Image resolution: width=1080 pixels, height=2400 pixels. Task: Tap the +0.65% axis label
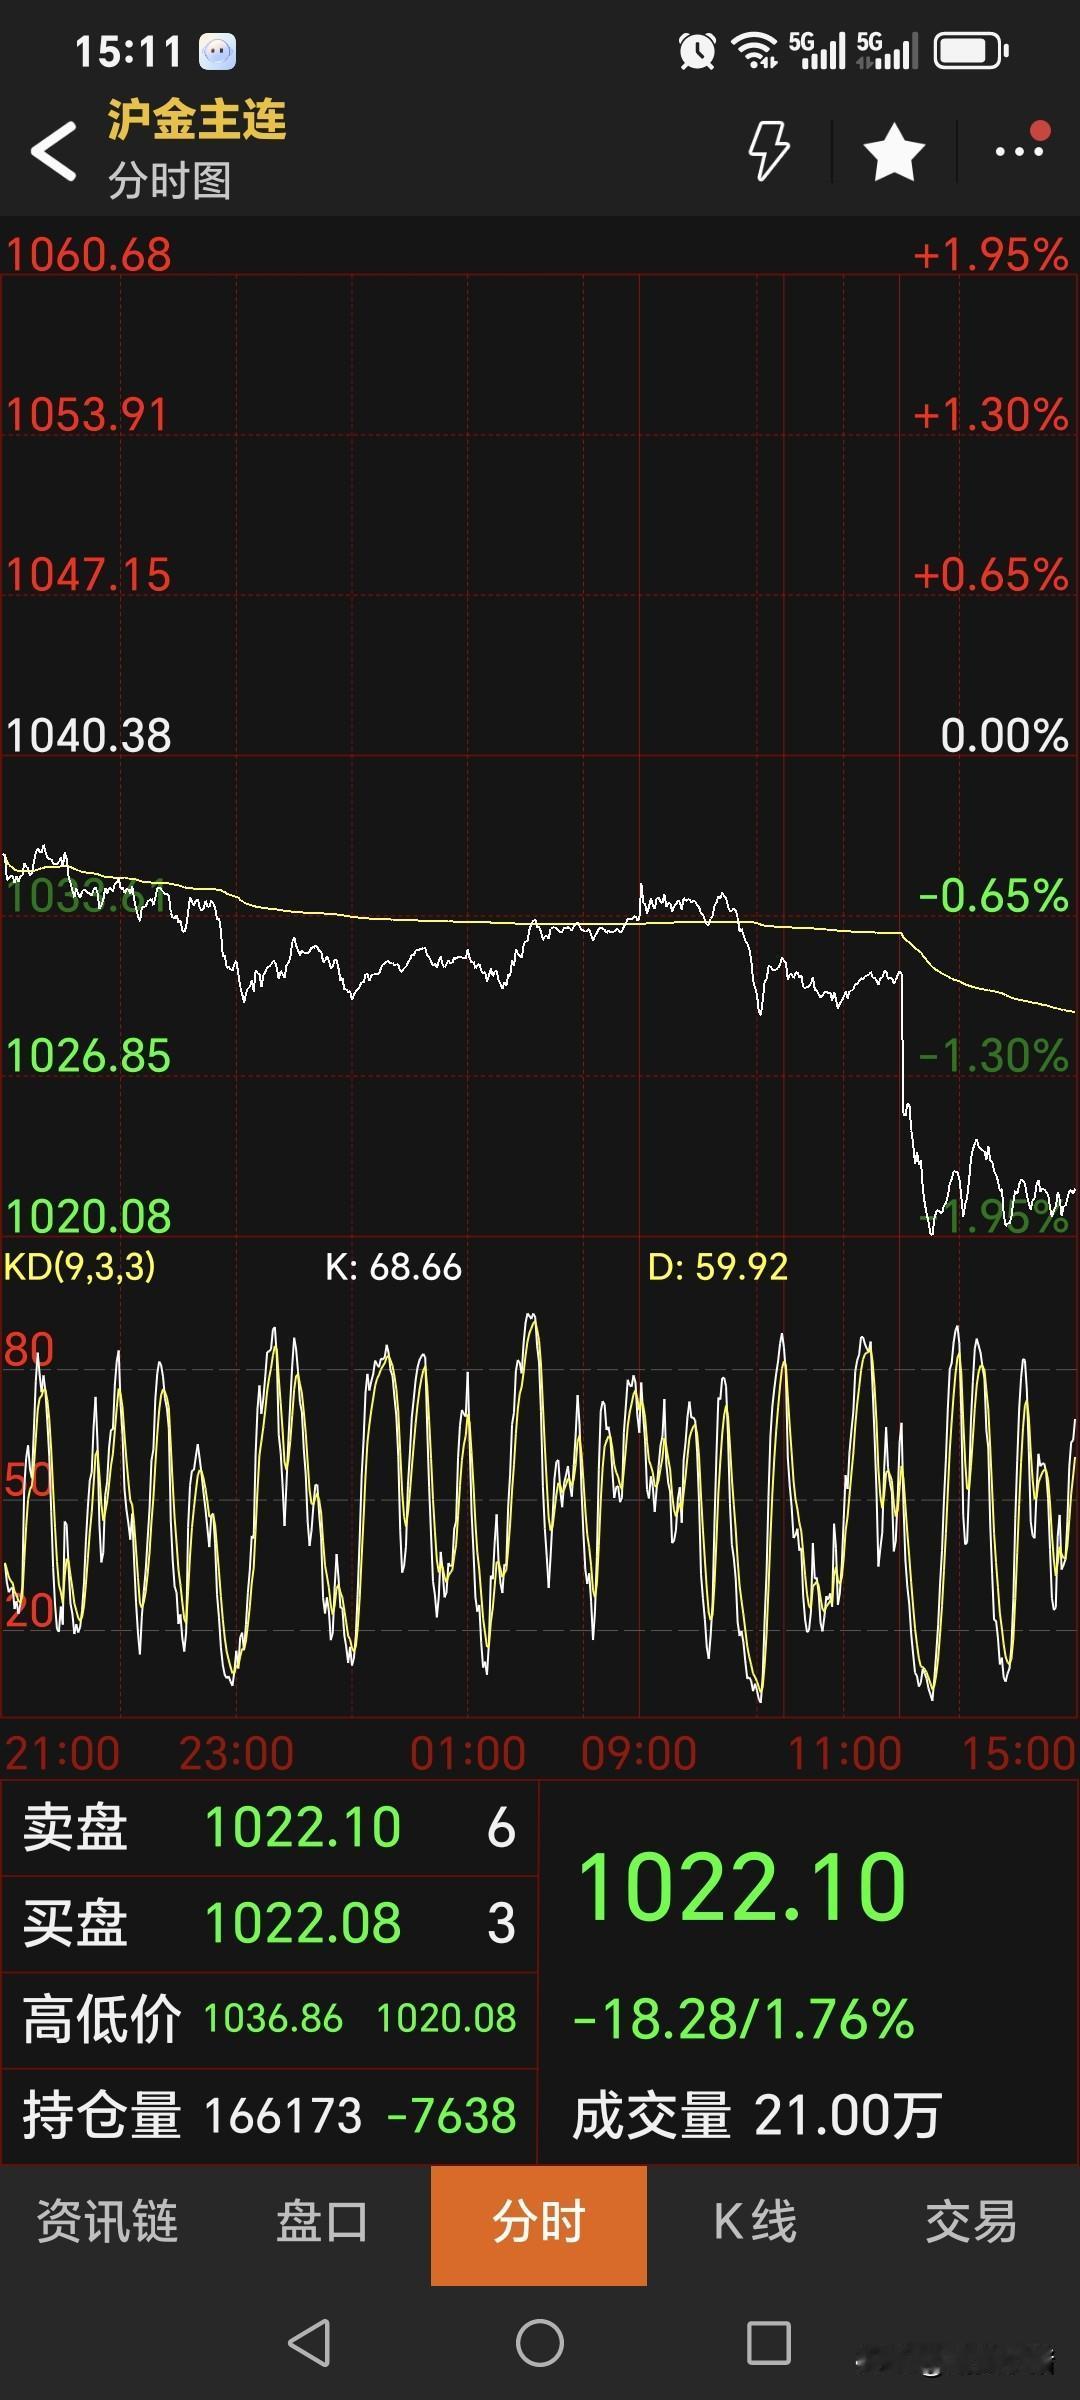990,575
